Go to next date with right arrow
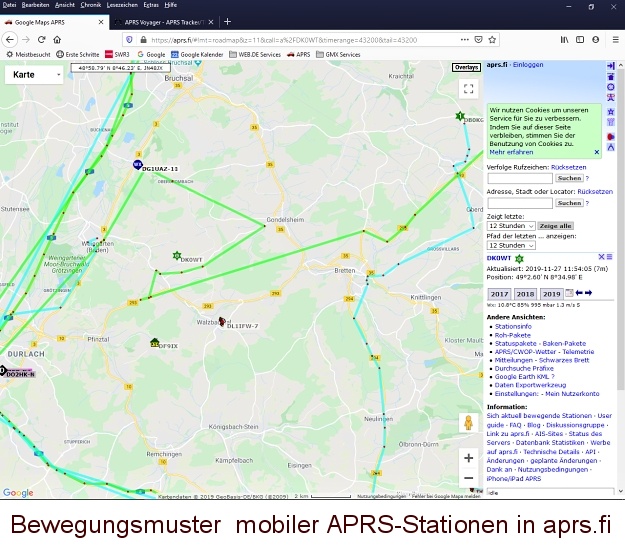This screenshot has width=625, height=550. [588, 293]
